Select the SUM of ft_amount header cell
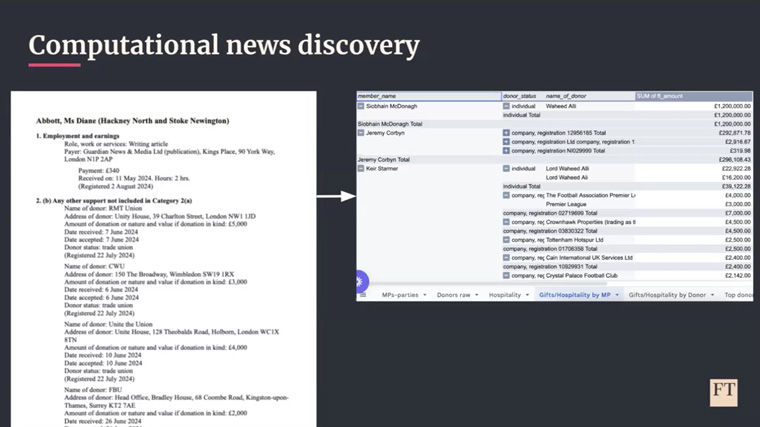Screen dimensions: 760x427 click(694, 96)
